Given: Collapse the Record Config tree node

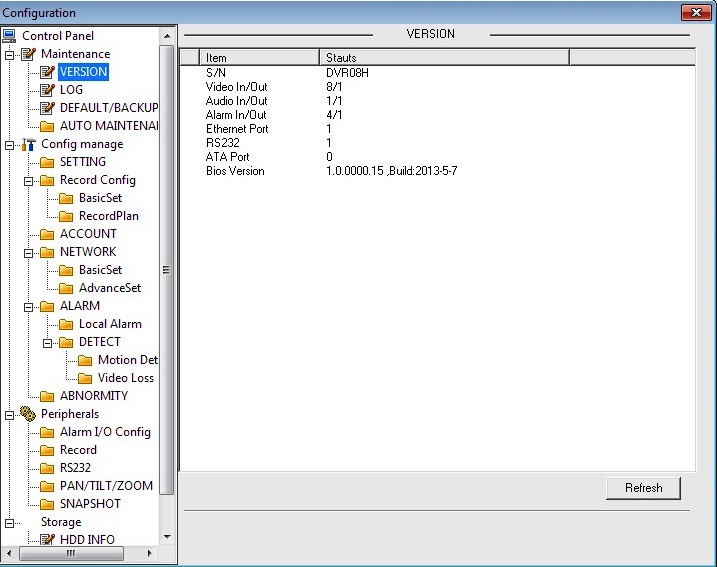Looking at the screenshot, I should (x=29, y=180).
